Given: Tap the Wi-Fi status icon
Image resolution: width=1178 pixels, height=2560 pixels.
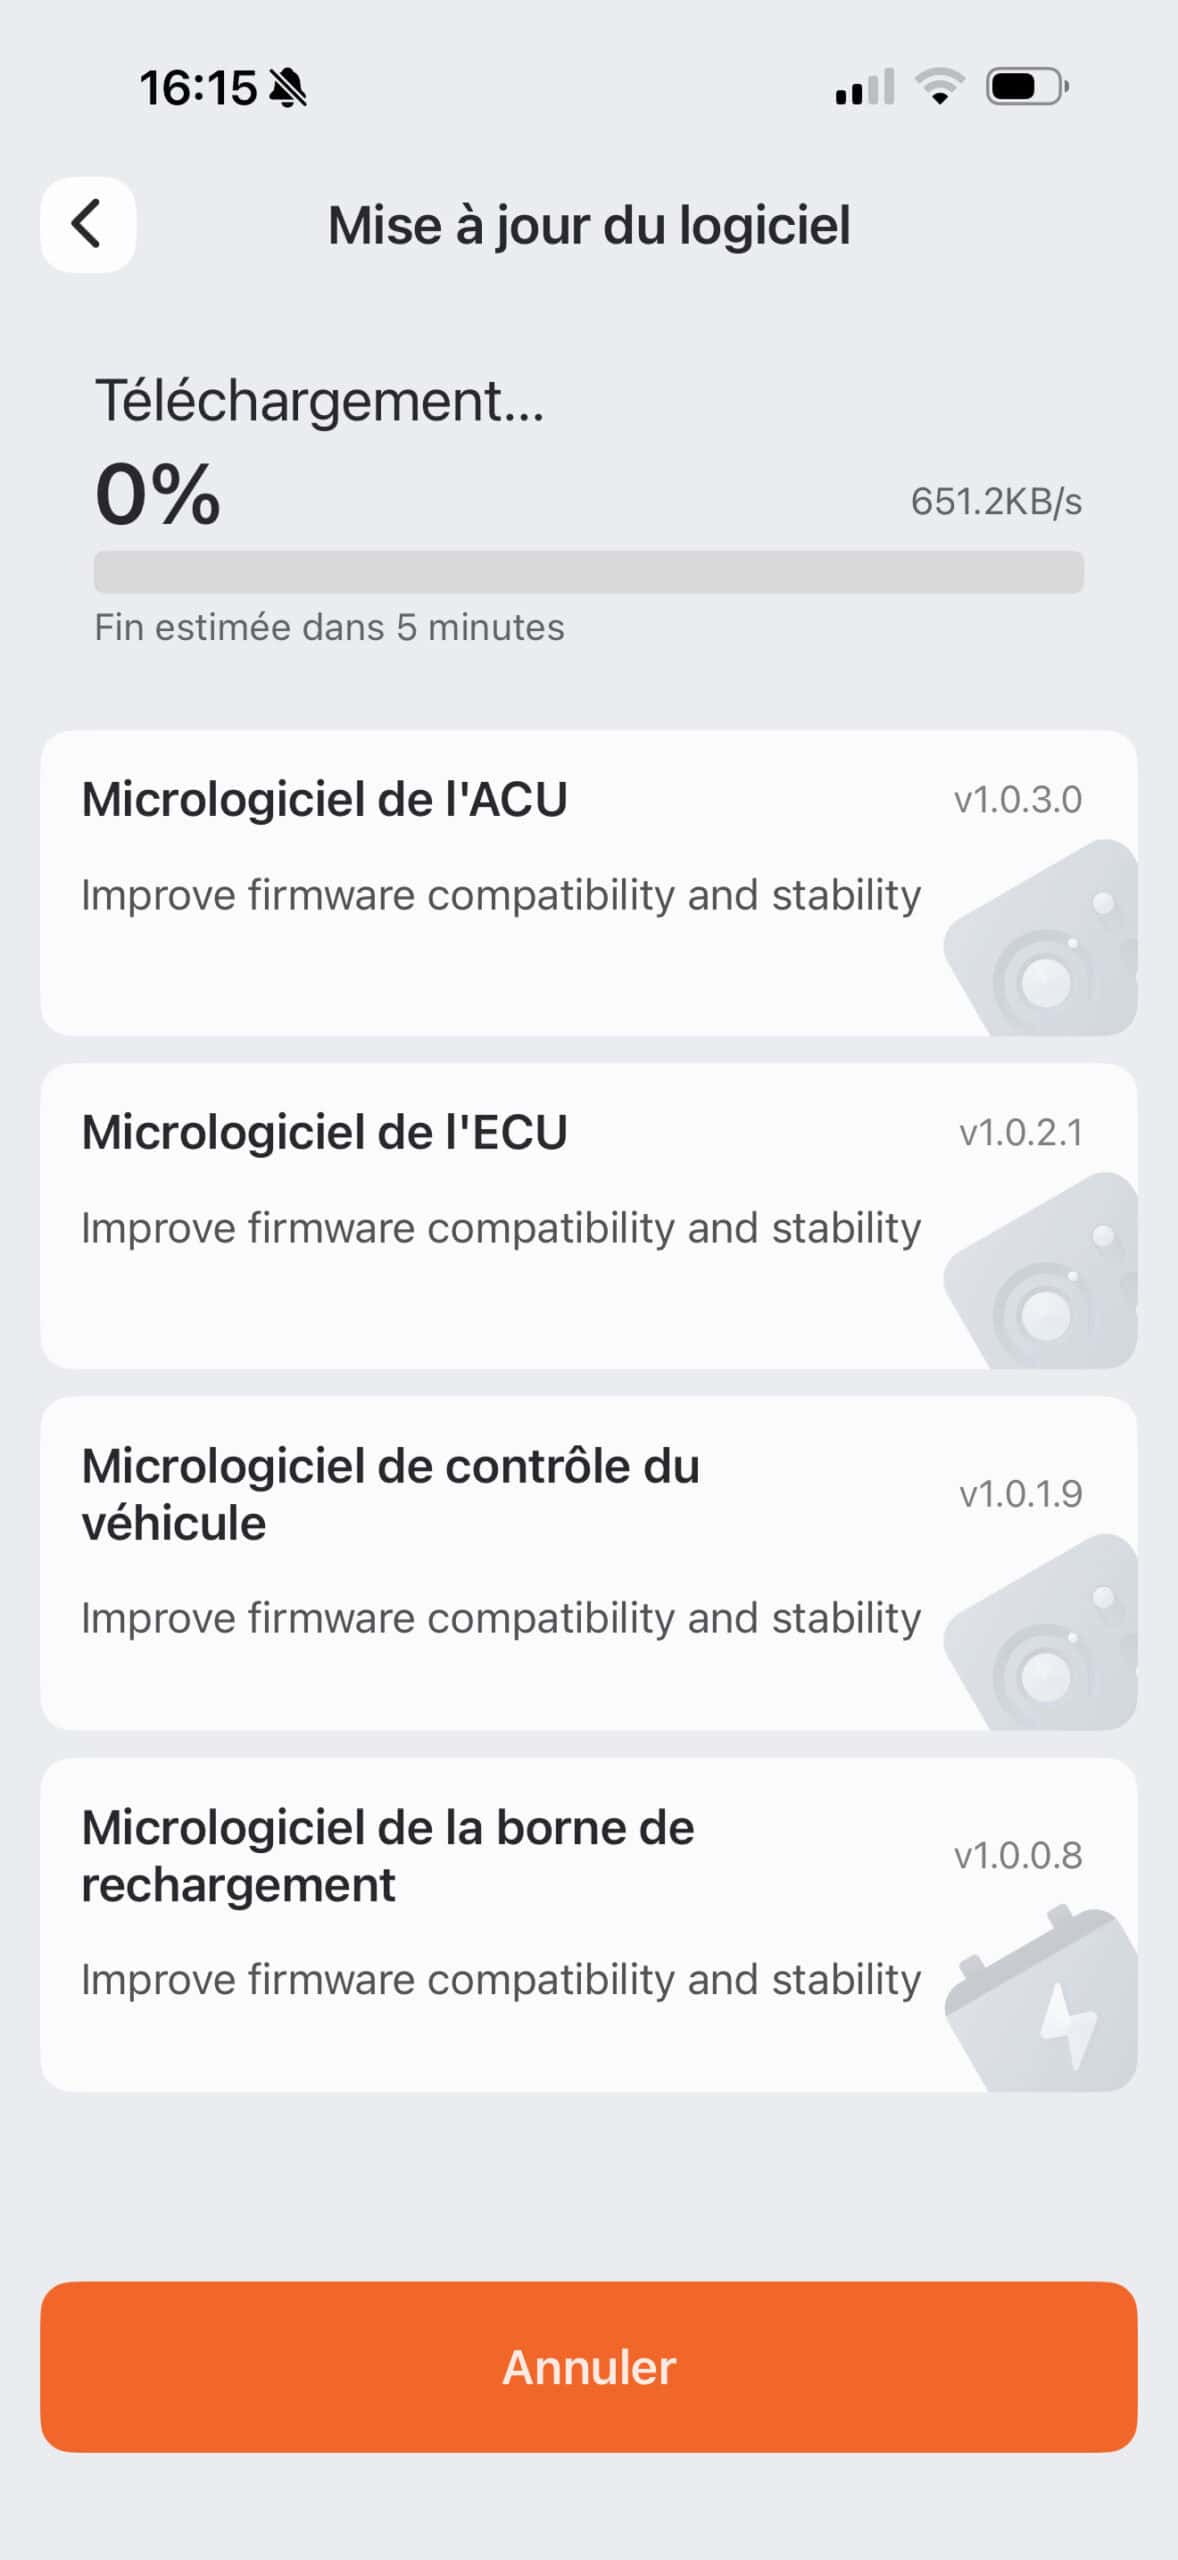Looking at the screenshot, I should pos(940,86).
